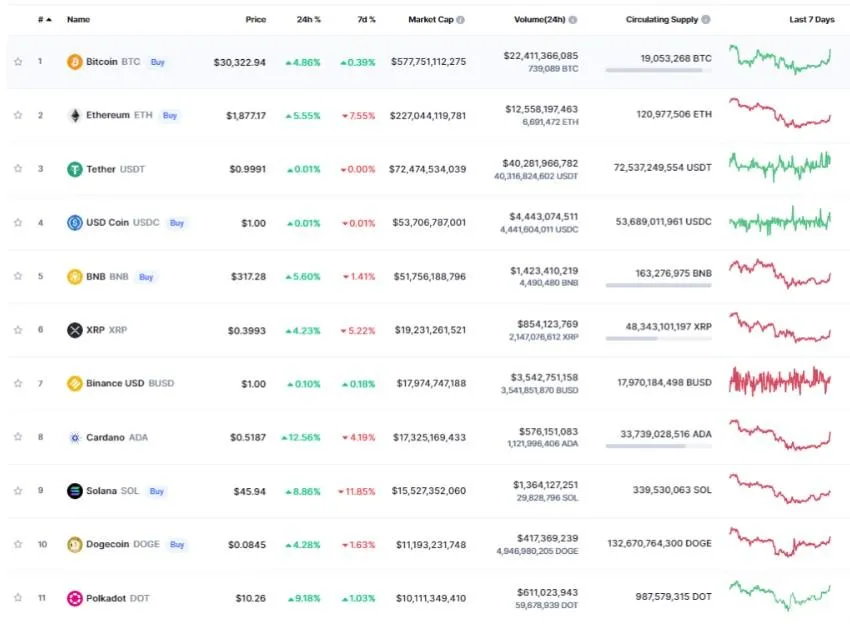Favorite Polkadot with its star icon

point(18,598)
